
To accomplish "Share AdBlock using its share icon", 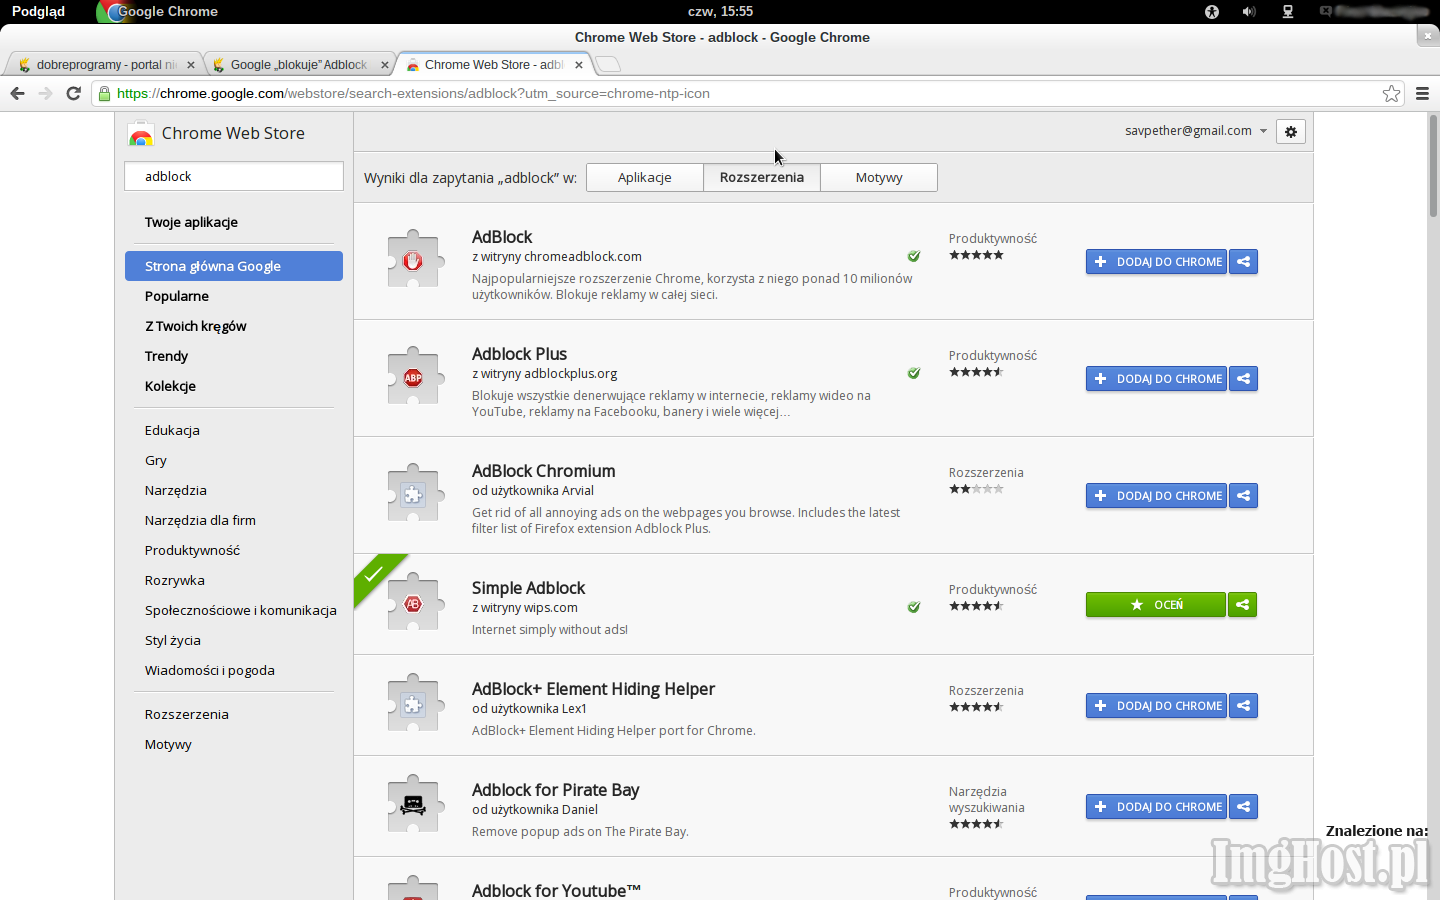I will point(1243,262).
